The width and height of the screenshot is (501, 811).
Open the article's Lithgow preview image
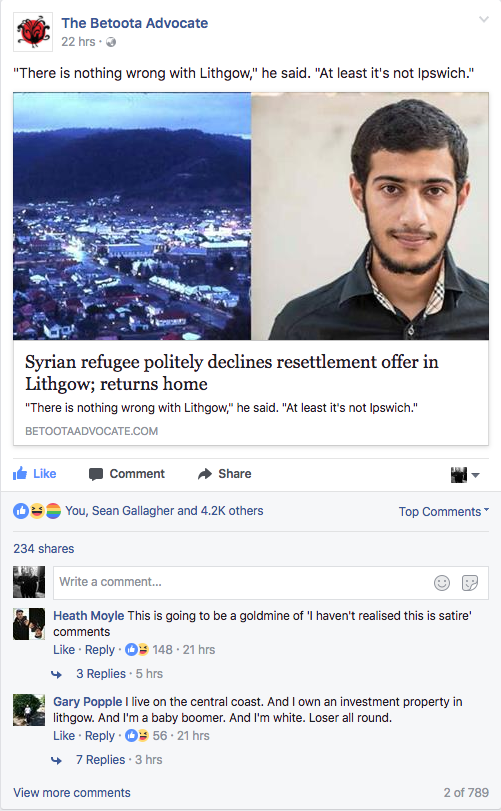coord(132,216)
